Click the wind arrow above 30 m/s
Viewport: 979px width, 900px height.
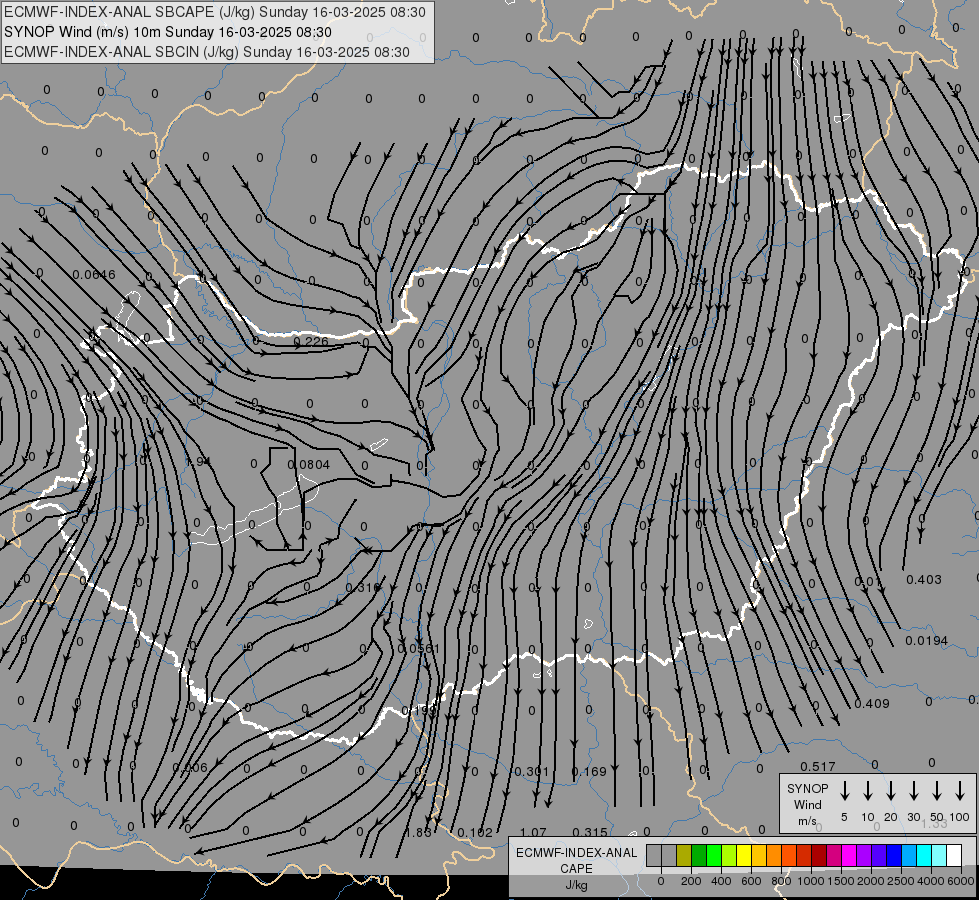913,791
